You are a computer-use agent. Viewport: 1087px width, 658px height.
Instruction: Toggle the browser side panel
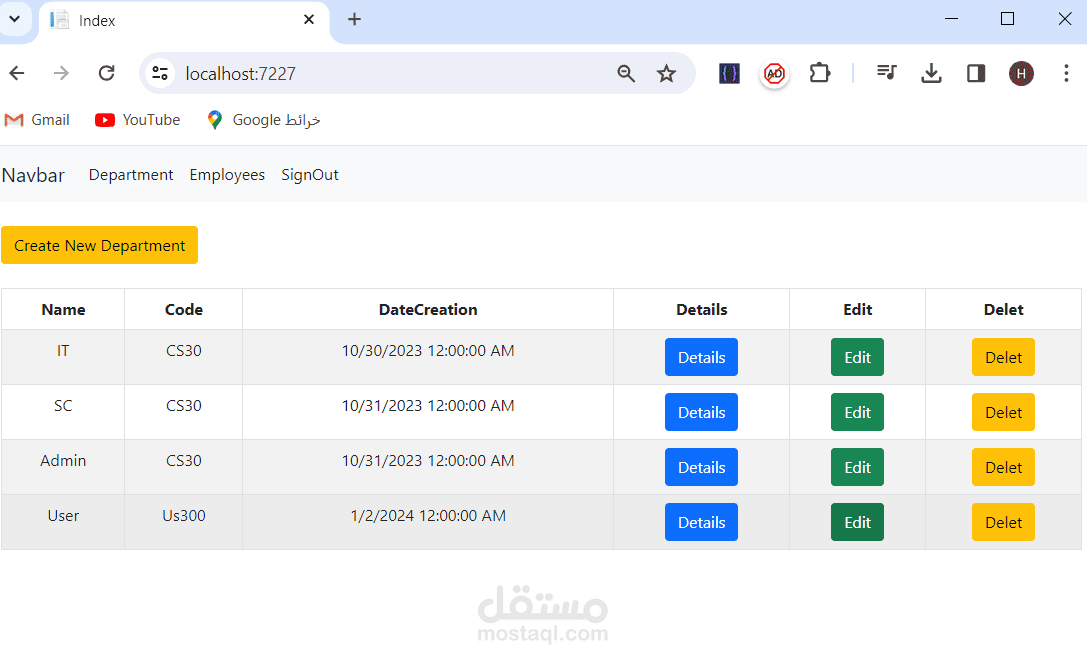click(x=976, y=73)
